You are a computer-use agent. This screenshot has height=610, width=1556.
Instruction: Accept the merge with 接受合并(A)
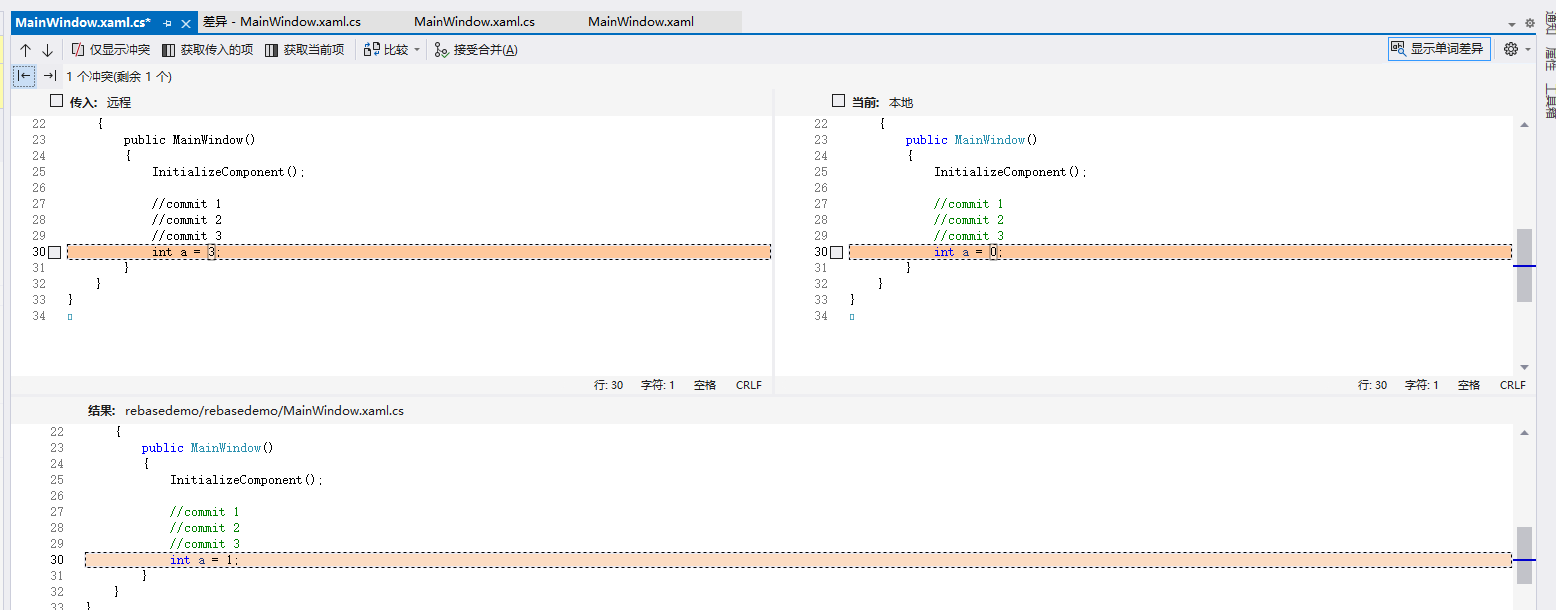476,50
